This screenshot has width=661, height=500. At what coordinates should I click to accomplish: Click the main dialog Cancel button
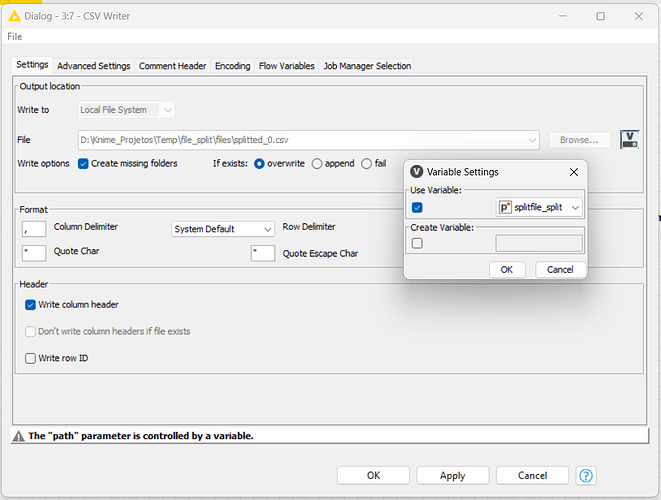[532, 476]
